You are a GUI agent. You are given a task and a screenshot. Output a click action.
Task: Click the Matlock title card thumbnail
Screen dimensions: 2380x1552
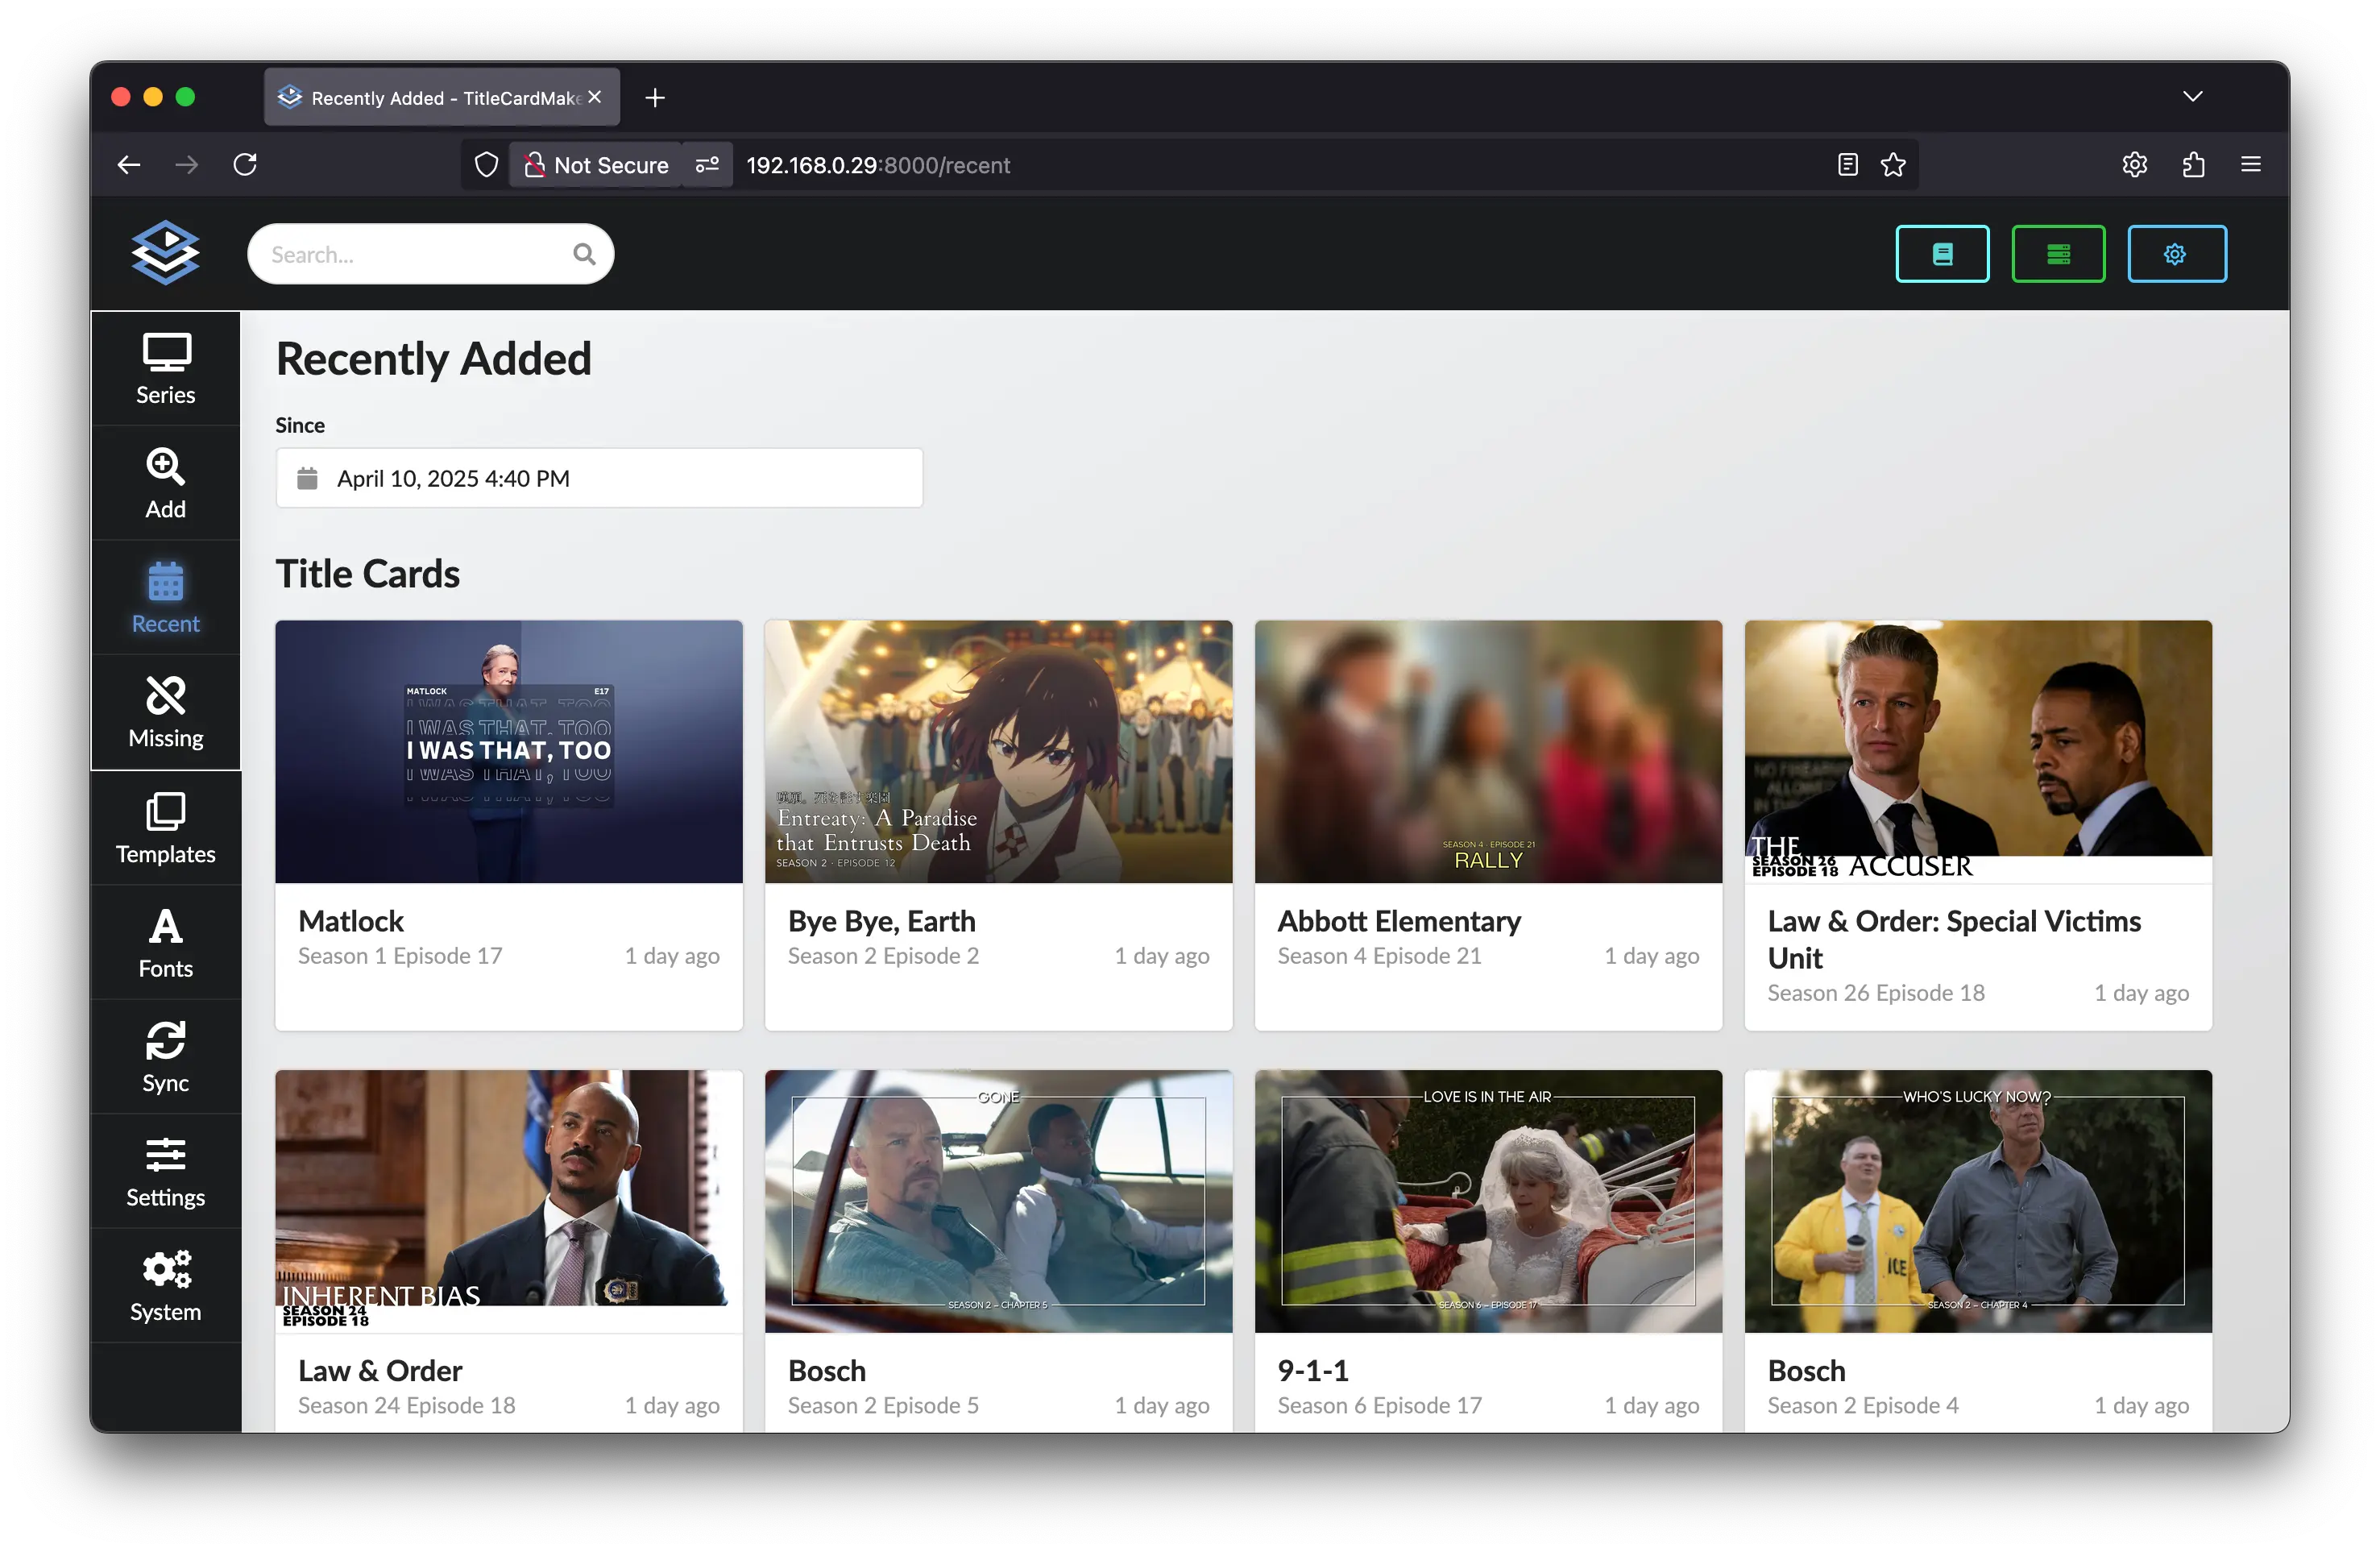click(508, 752)
